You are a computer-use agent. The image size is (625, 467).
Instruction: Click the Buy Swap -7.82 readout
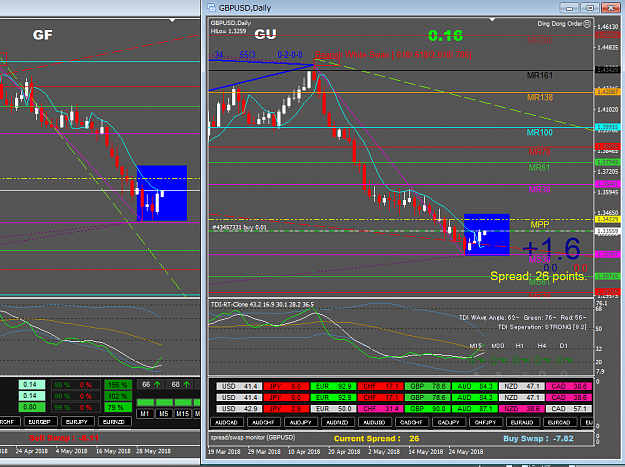tap(539, 439)
